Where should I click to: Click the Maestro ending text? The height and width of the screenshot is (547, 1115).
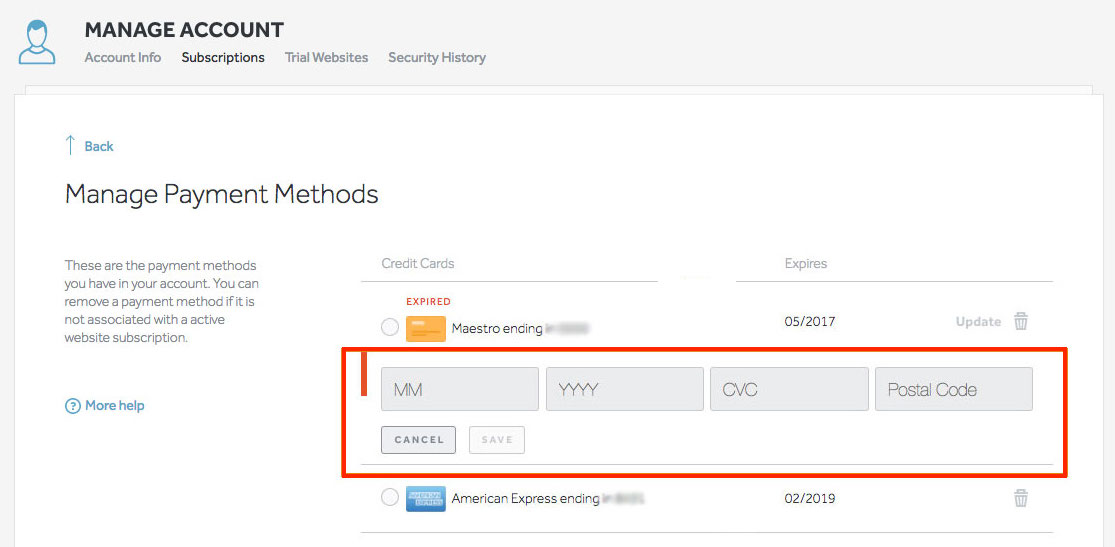[x=497, y=329]
